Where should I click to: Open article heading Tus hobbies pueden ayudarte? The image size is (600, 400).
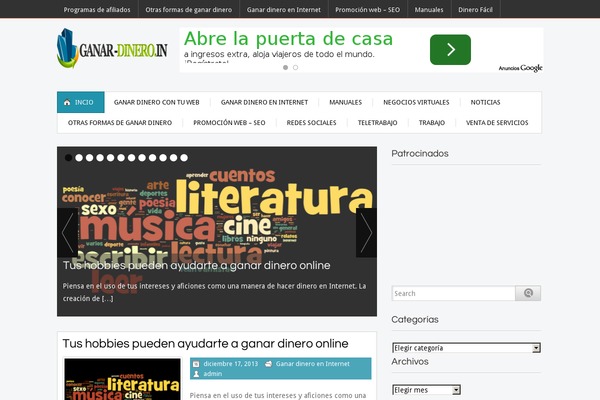coord(205,343)
